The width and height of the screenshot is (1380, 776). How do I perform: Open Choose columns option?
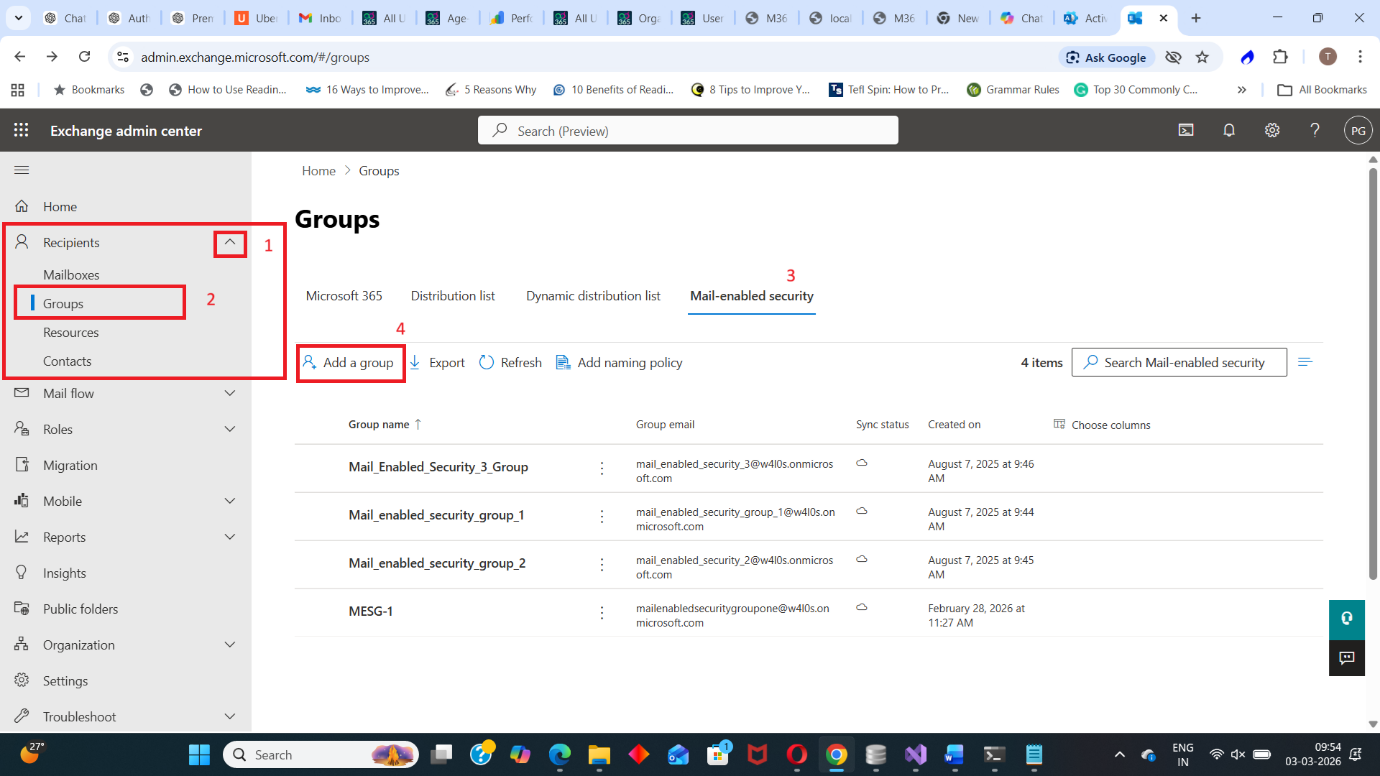click(1102, 425)
